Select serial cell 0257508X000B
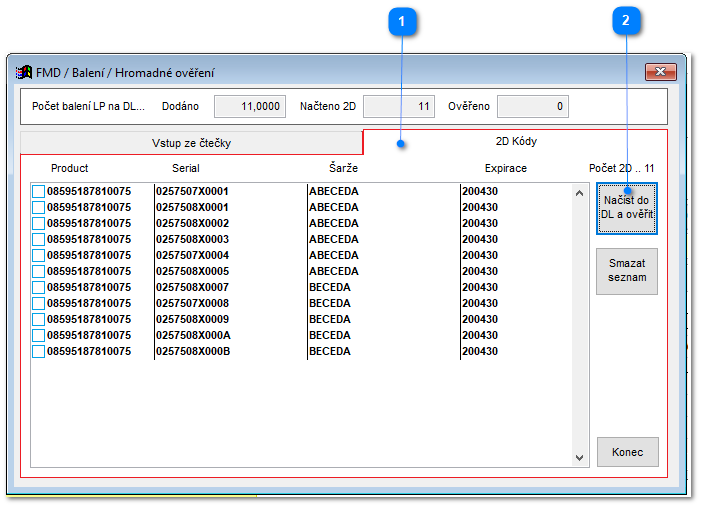This screenshot has width=701, height=507. pyautogui.click(x=193, y=351)
